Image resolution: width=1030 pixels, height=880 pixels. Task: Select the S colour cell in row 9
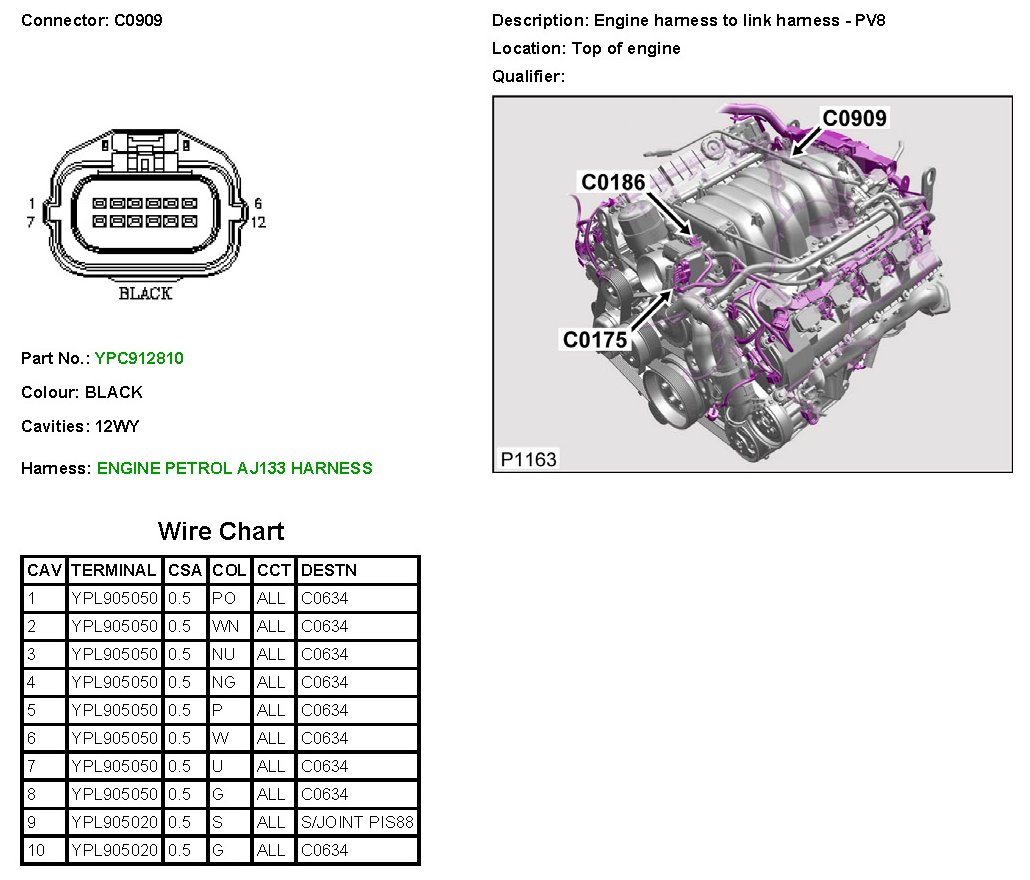229,822
